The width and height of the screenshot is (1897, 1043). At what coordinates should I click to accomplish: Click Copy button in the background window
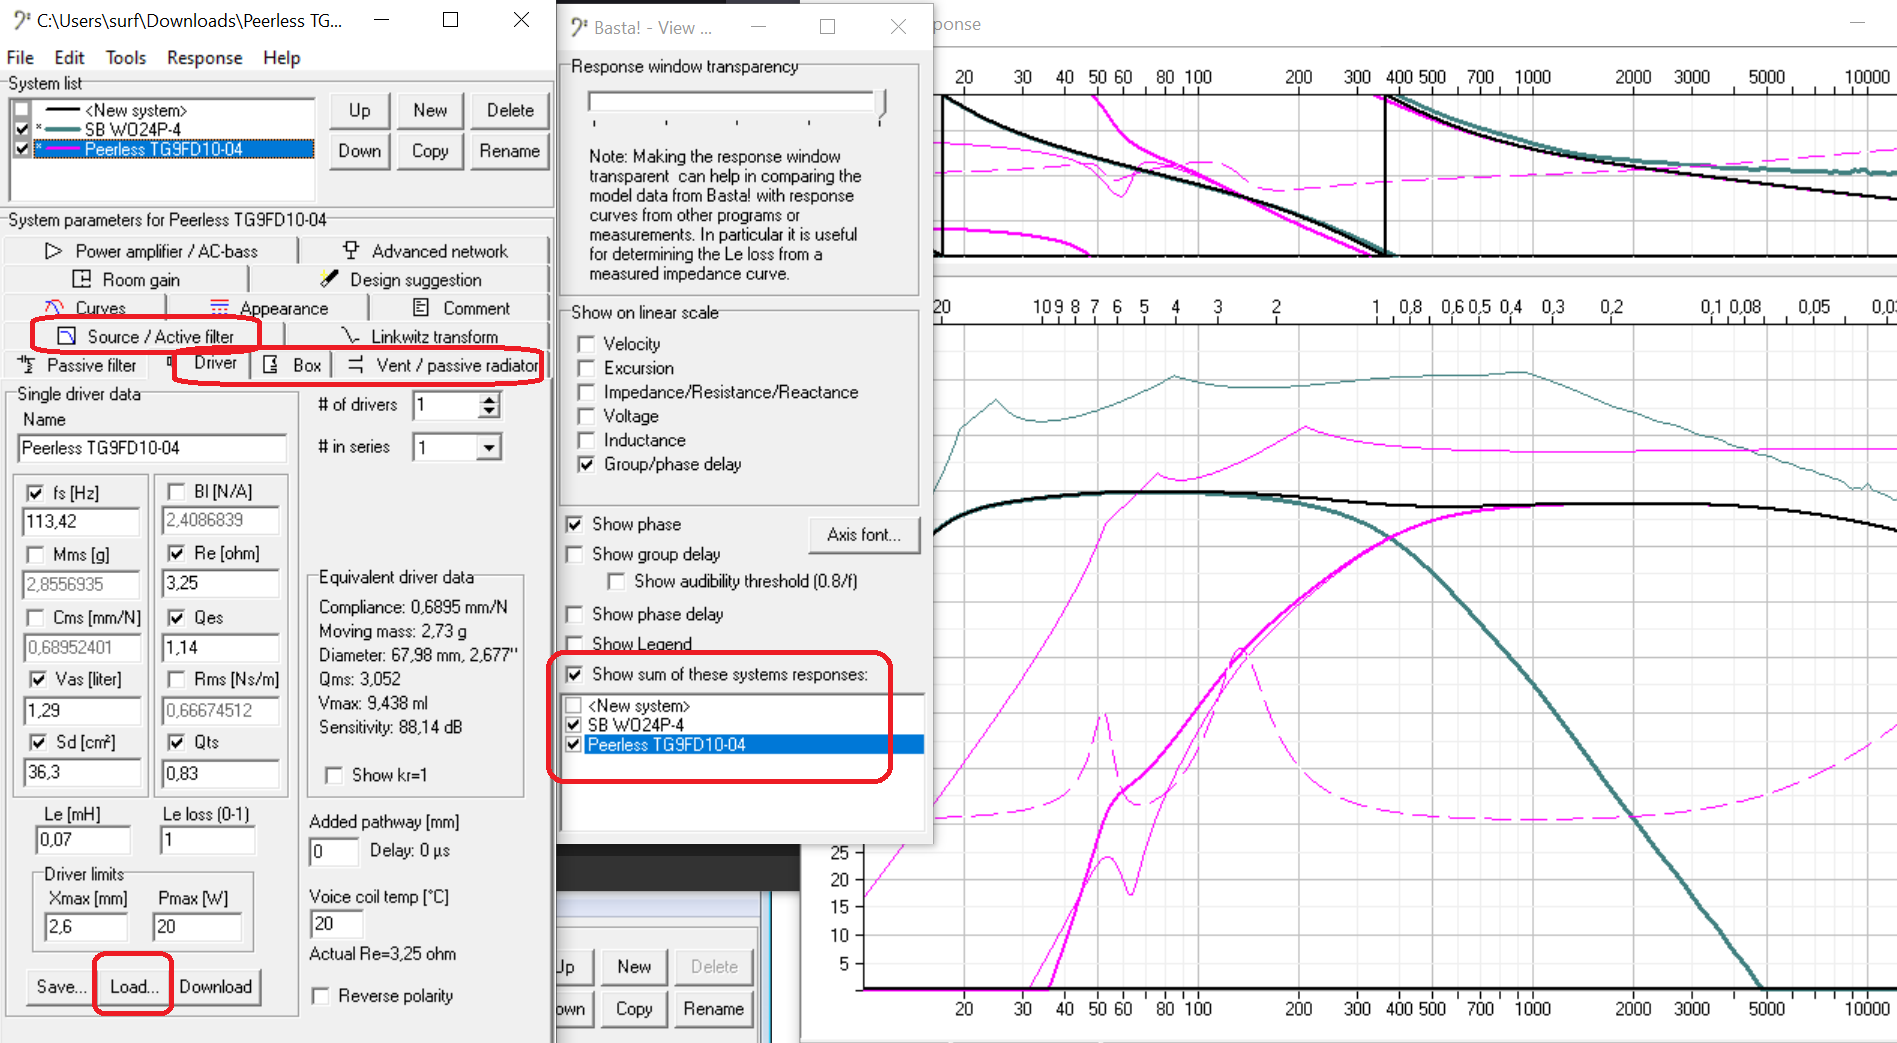click(634, 1009)
